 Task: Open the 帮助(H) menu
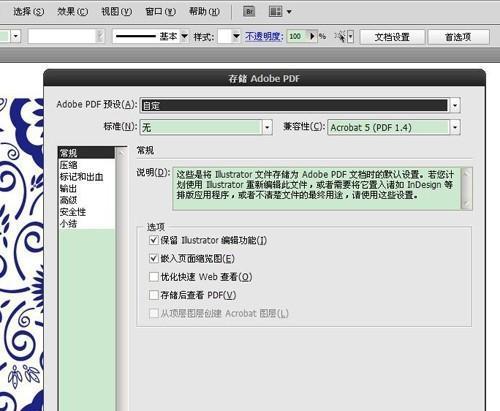(204, 12)
